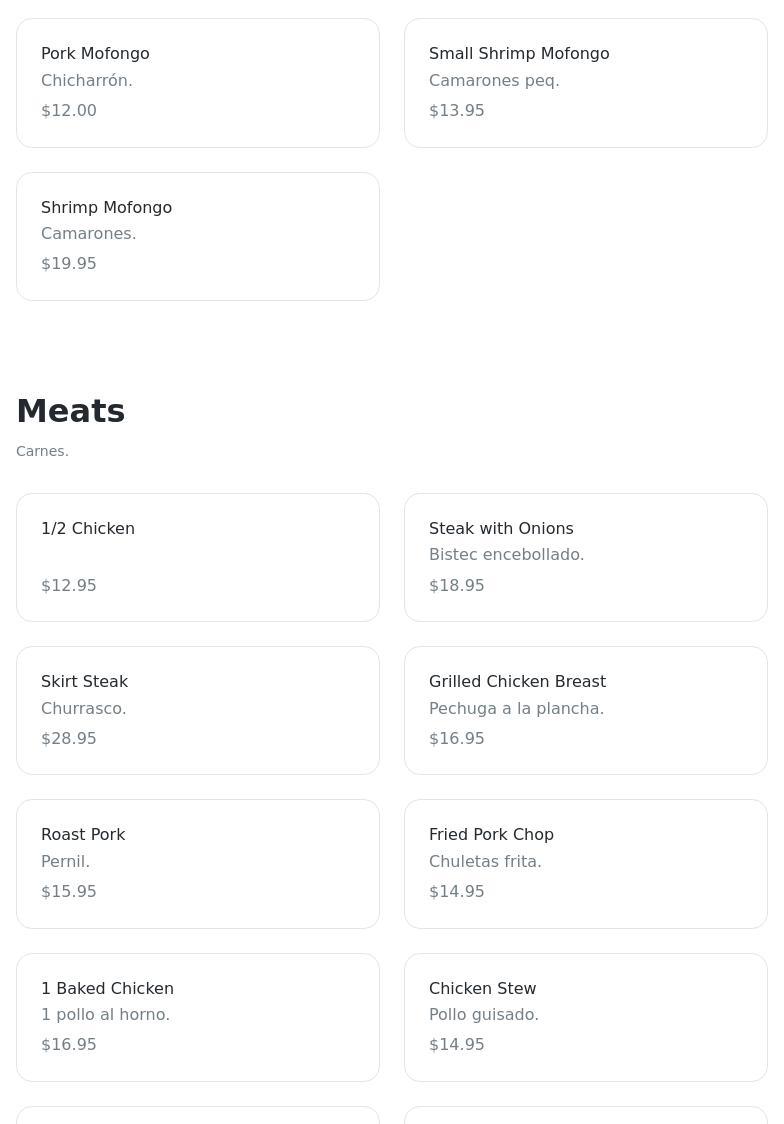The height and width of the screenshot is (1124, 784).
Task: Add the 1/2 Chicken item
Action: (197, 557)
